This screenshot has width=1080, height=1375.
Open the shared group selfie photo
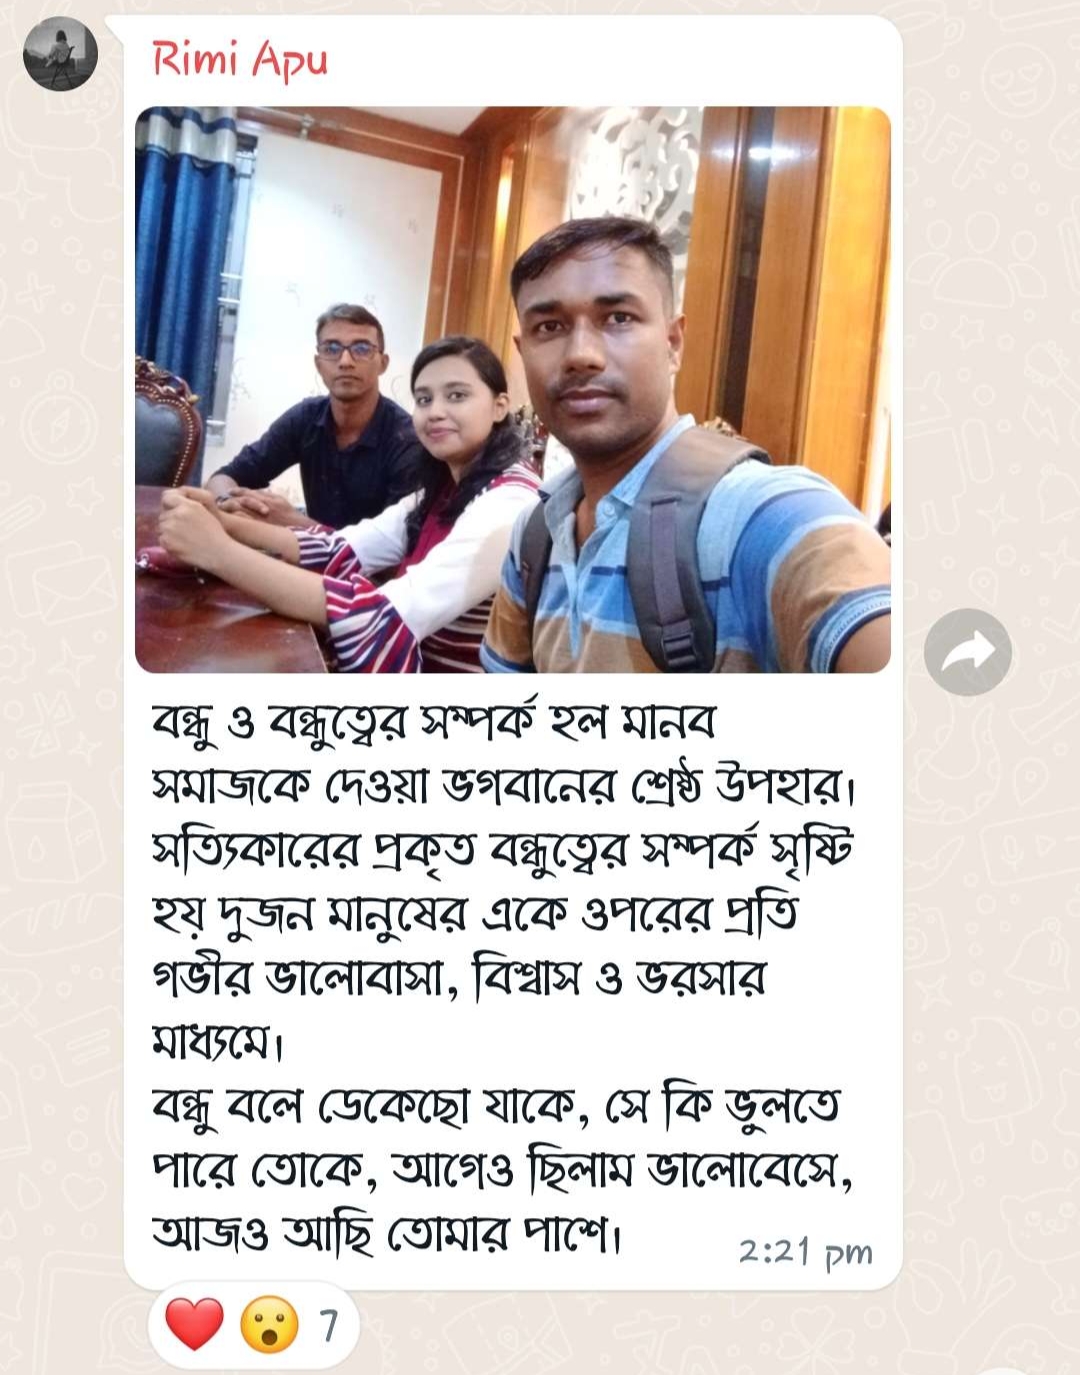(513, 389)
